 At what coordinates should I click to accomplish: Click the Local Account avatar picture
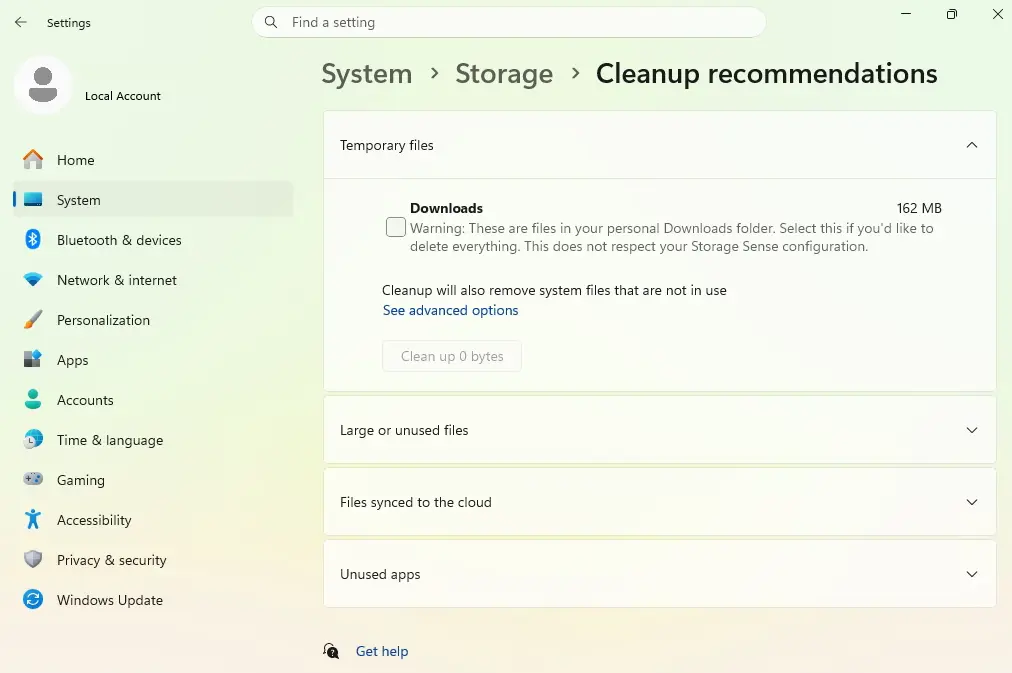[x=43, y=85]
